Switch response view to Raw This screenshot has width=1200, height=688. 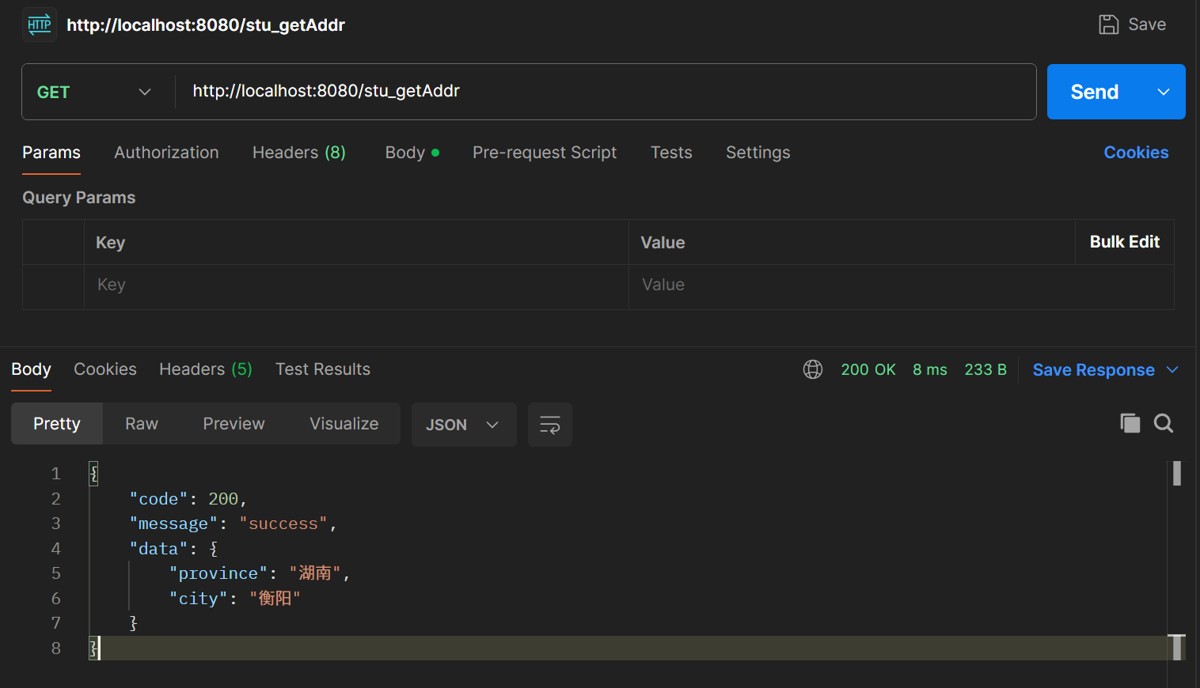141,424
